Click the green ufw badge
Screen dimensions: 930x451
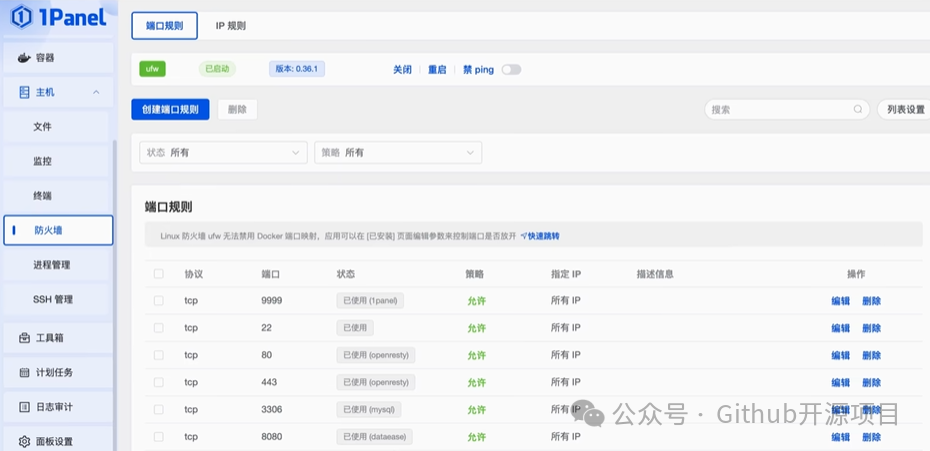click(152, 69)
